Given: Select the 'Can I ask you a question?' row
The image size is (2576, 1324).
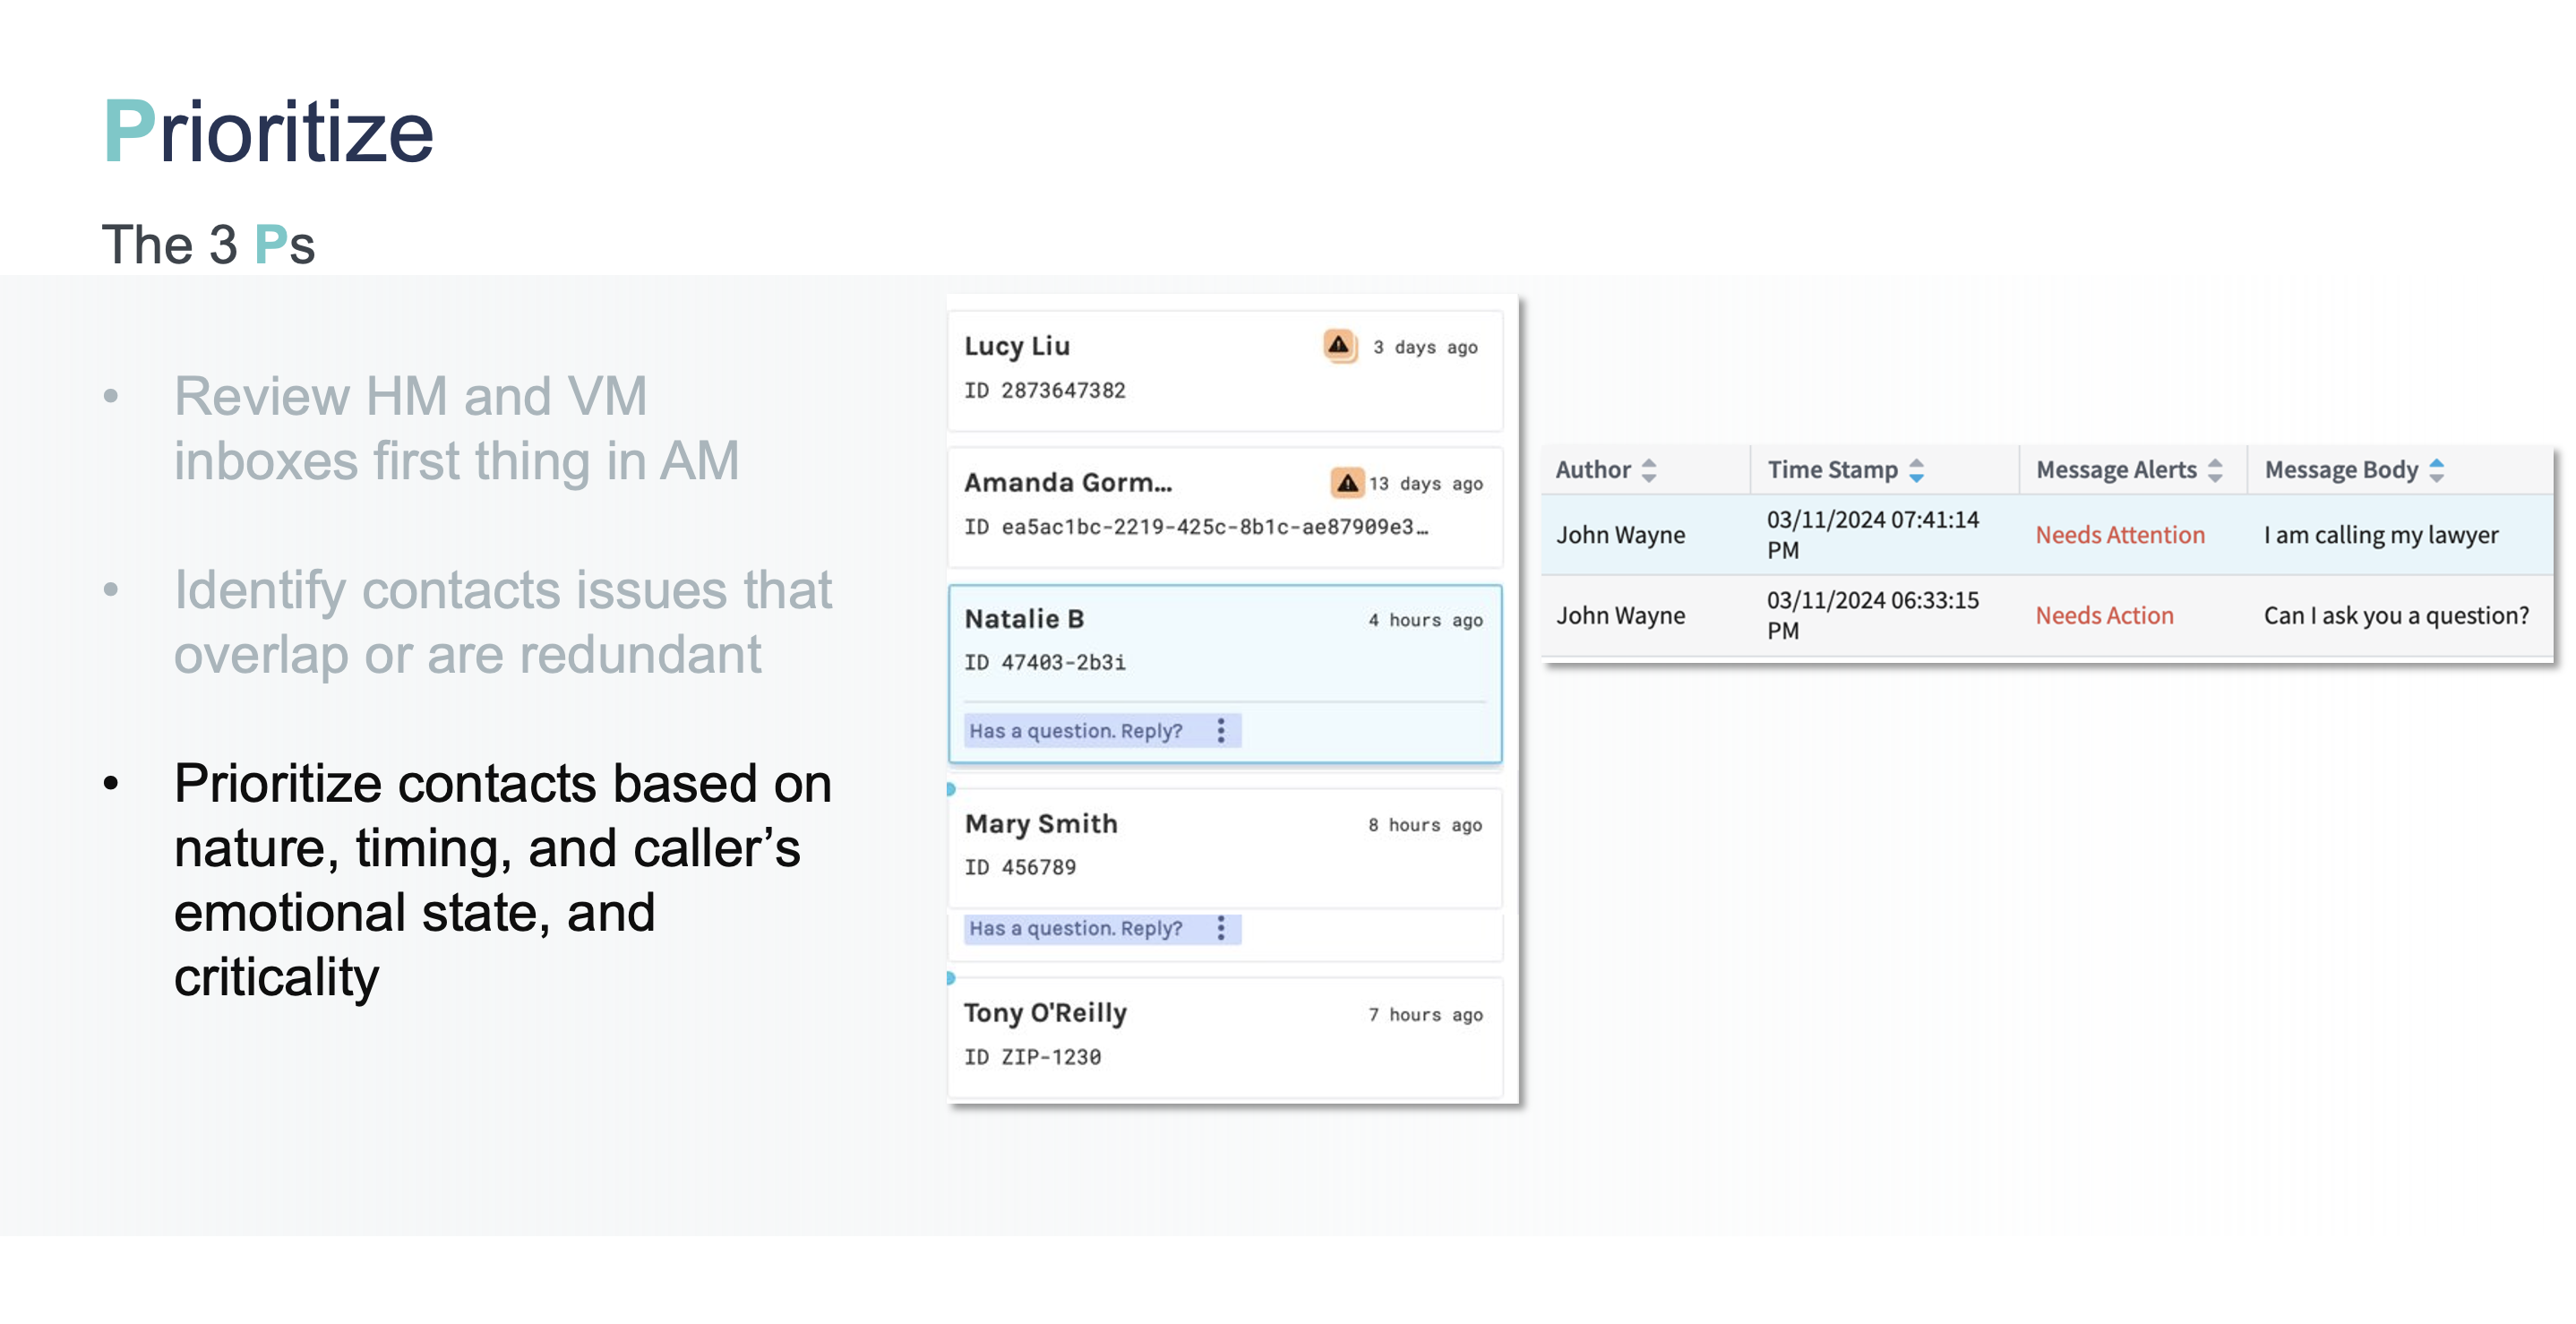Looking at the screenshot, I should pyautogui.click(x=2396, y=616).
